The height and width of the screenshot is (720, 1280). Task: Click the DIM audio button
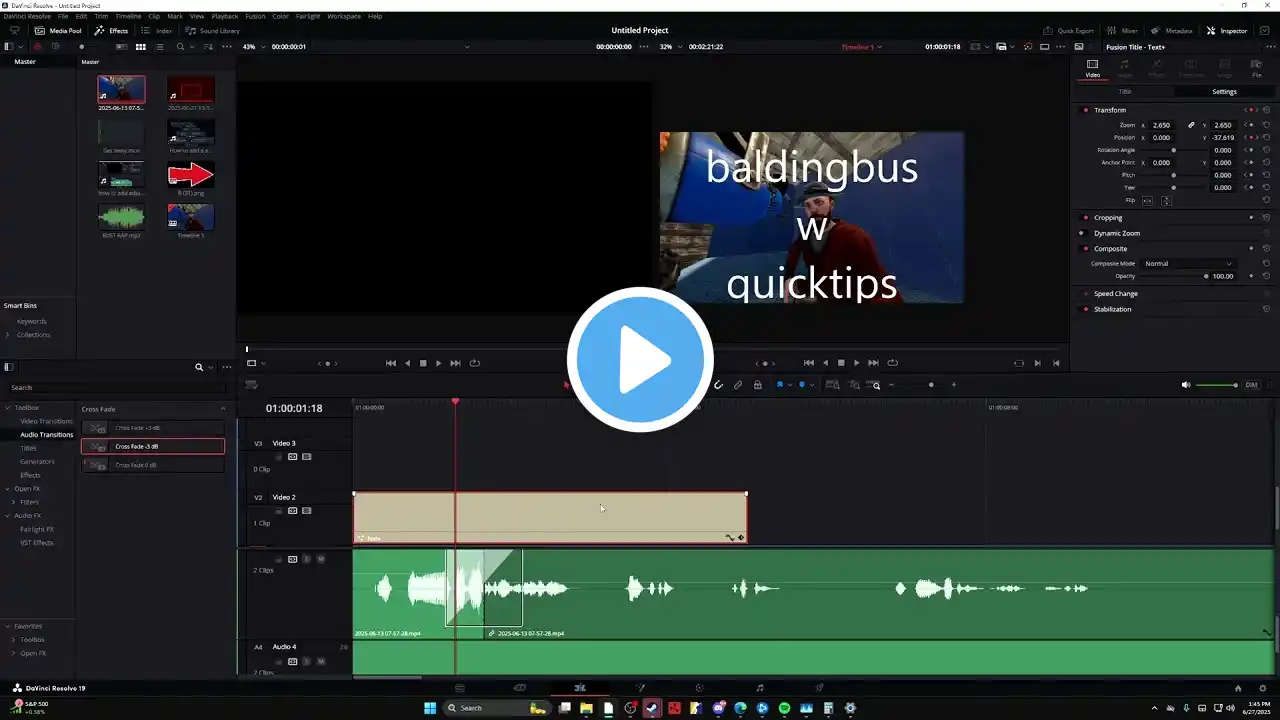(x=1251, y=385)
